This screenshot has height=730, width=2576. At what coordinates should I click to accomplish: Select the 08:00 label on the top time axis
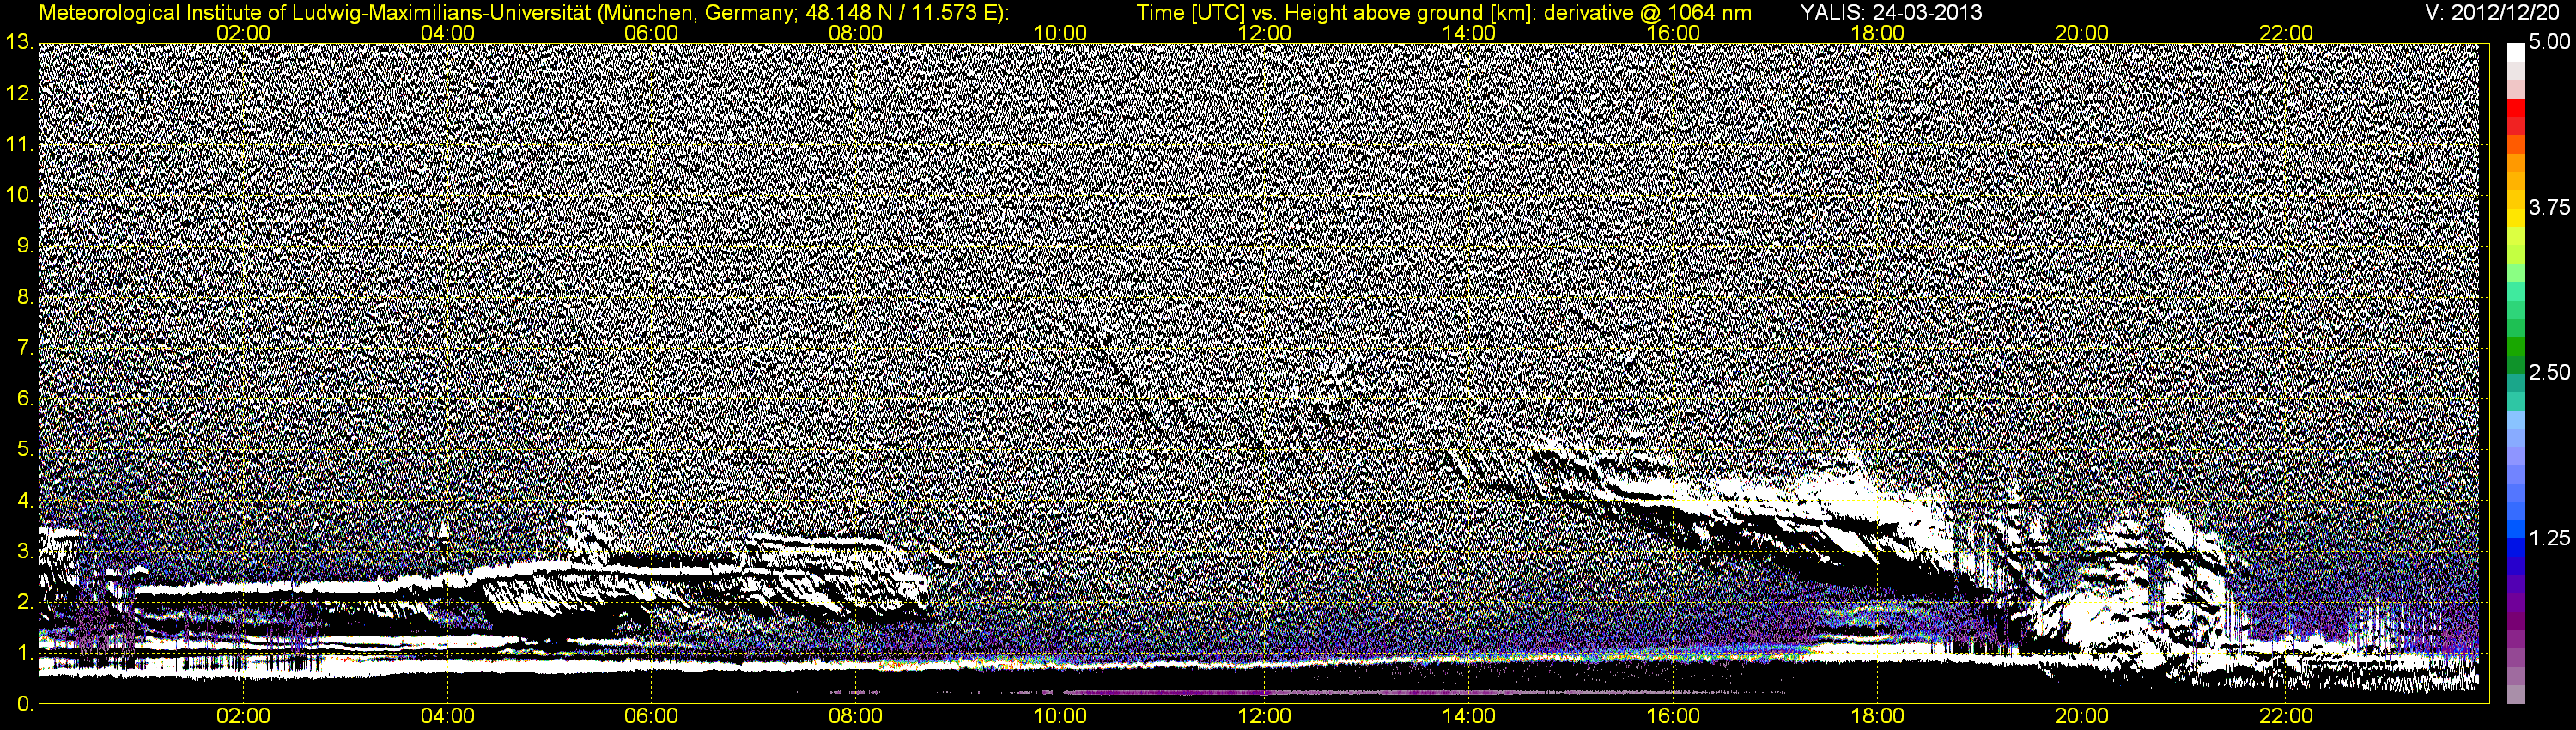pos(856,33)
